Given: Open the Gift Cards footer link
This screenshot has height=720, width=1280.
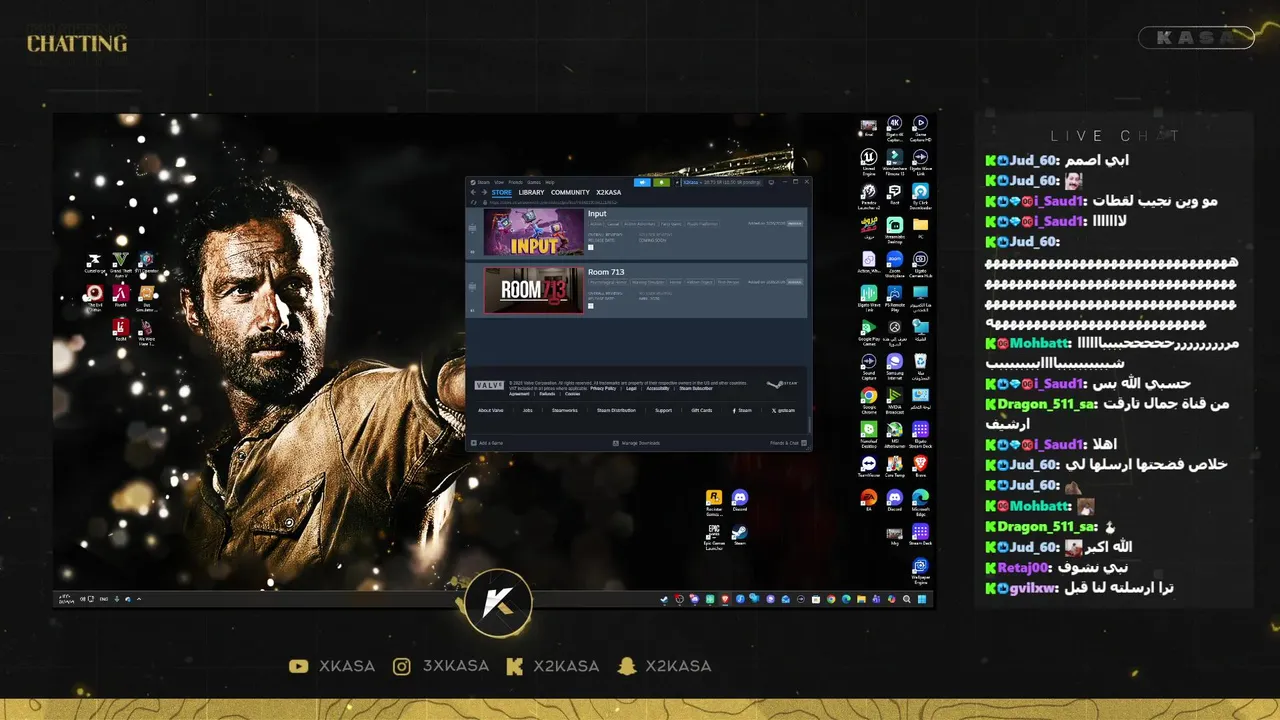Looking at the screenshot, I should click(x=702, y=410).
